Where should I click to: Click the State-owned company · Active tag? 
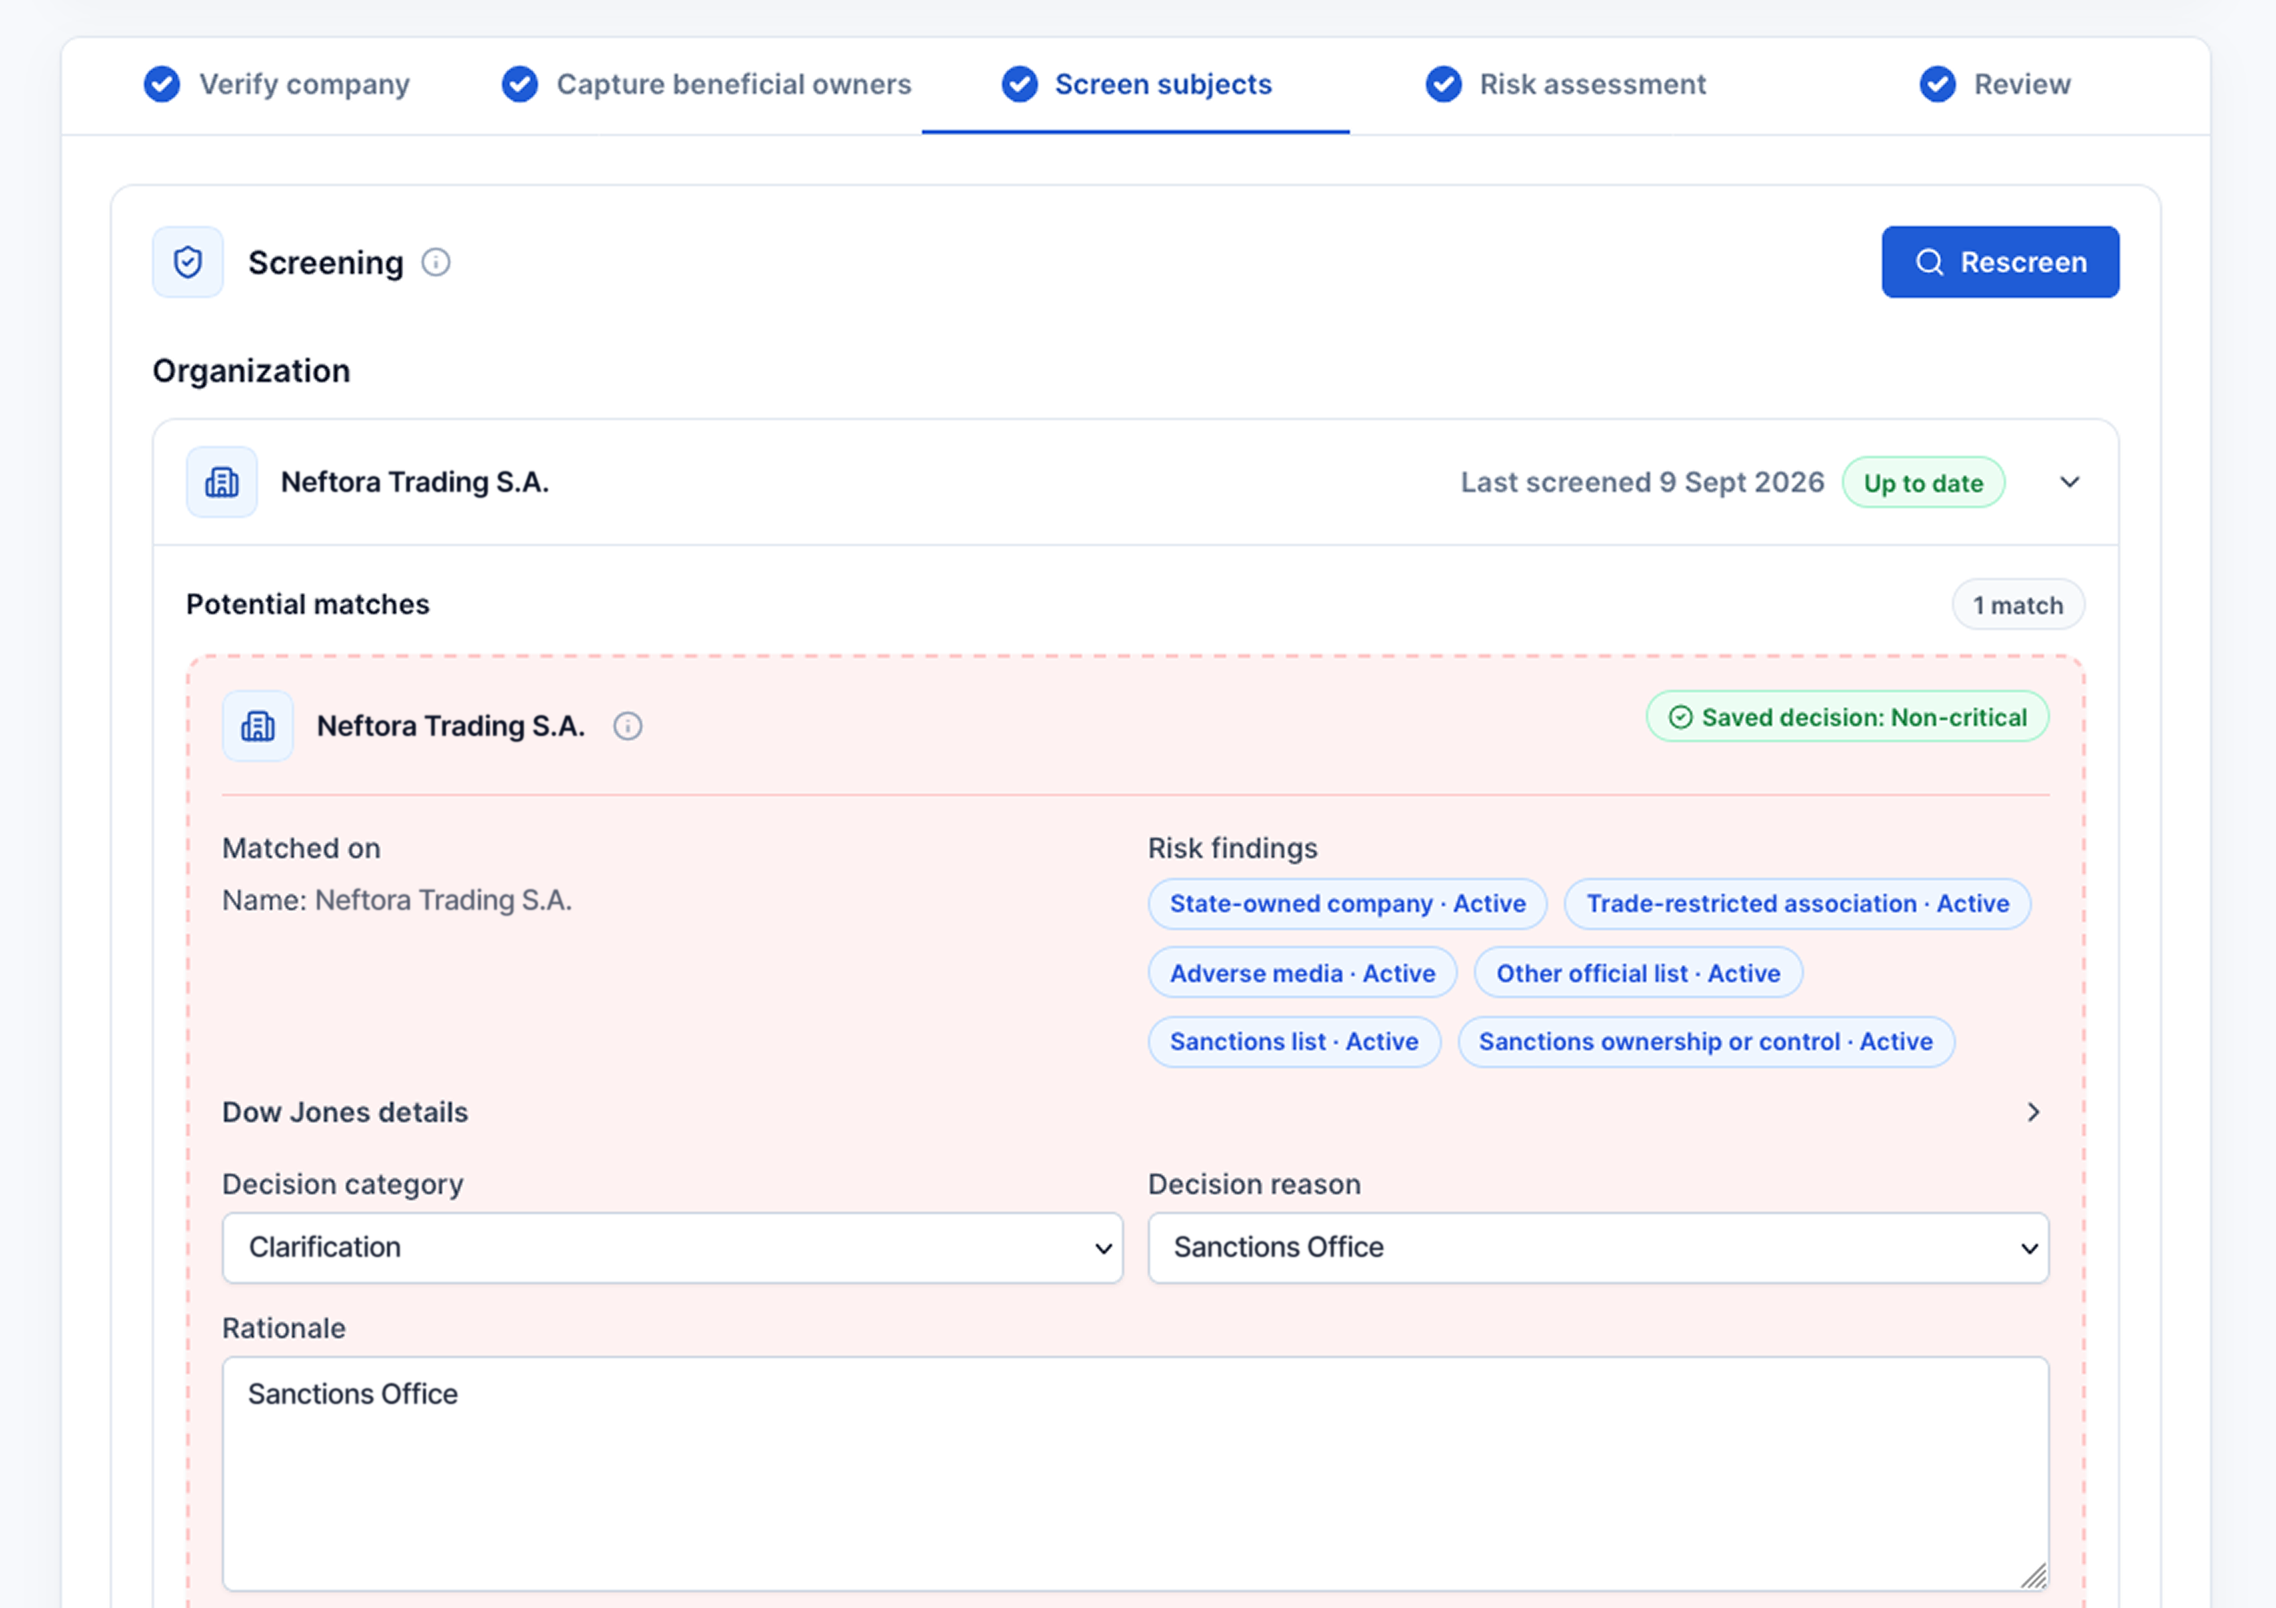click(1347, 904)
